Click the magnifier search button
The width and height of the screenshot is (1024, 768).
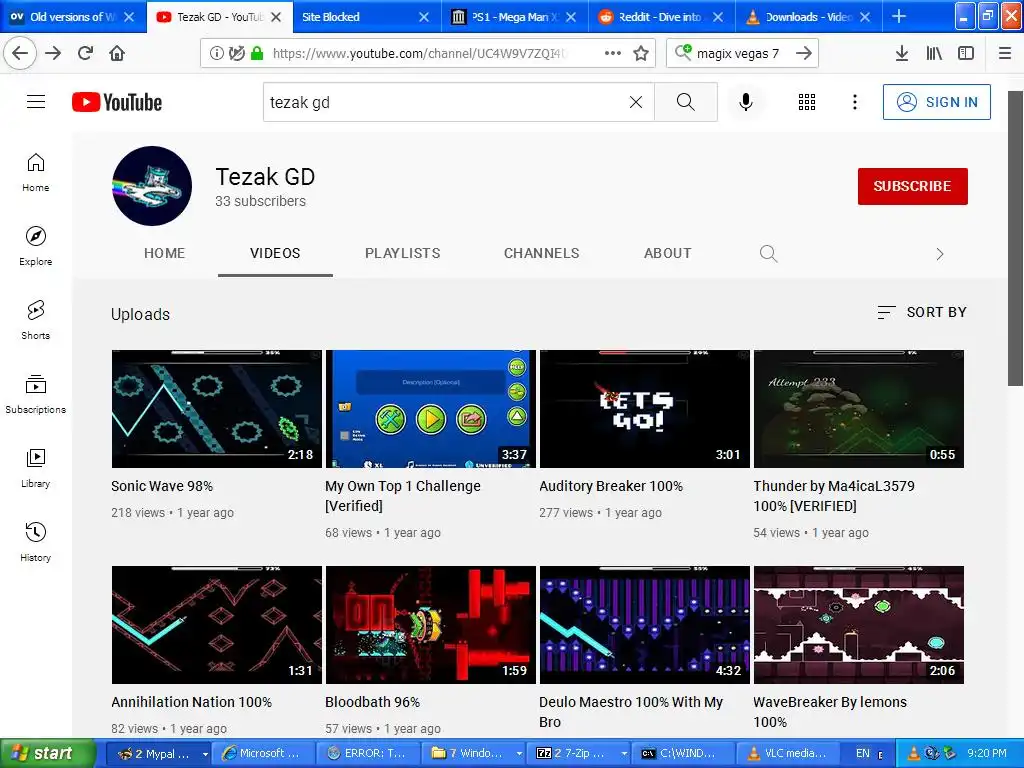[x=686, y=102]
